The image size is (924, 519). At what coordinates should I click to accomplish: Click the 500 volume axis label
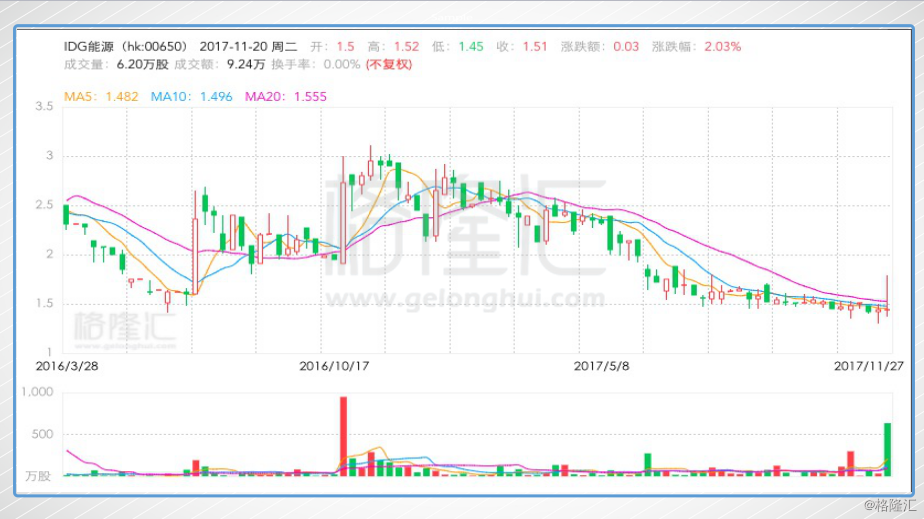coord(42,434)
